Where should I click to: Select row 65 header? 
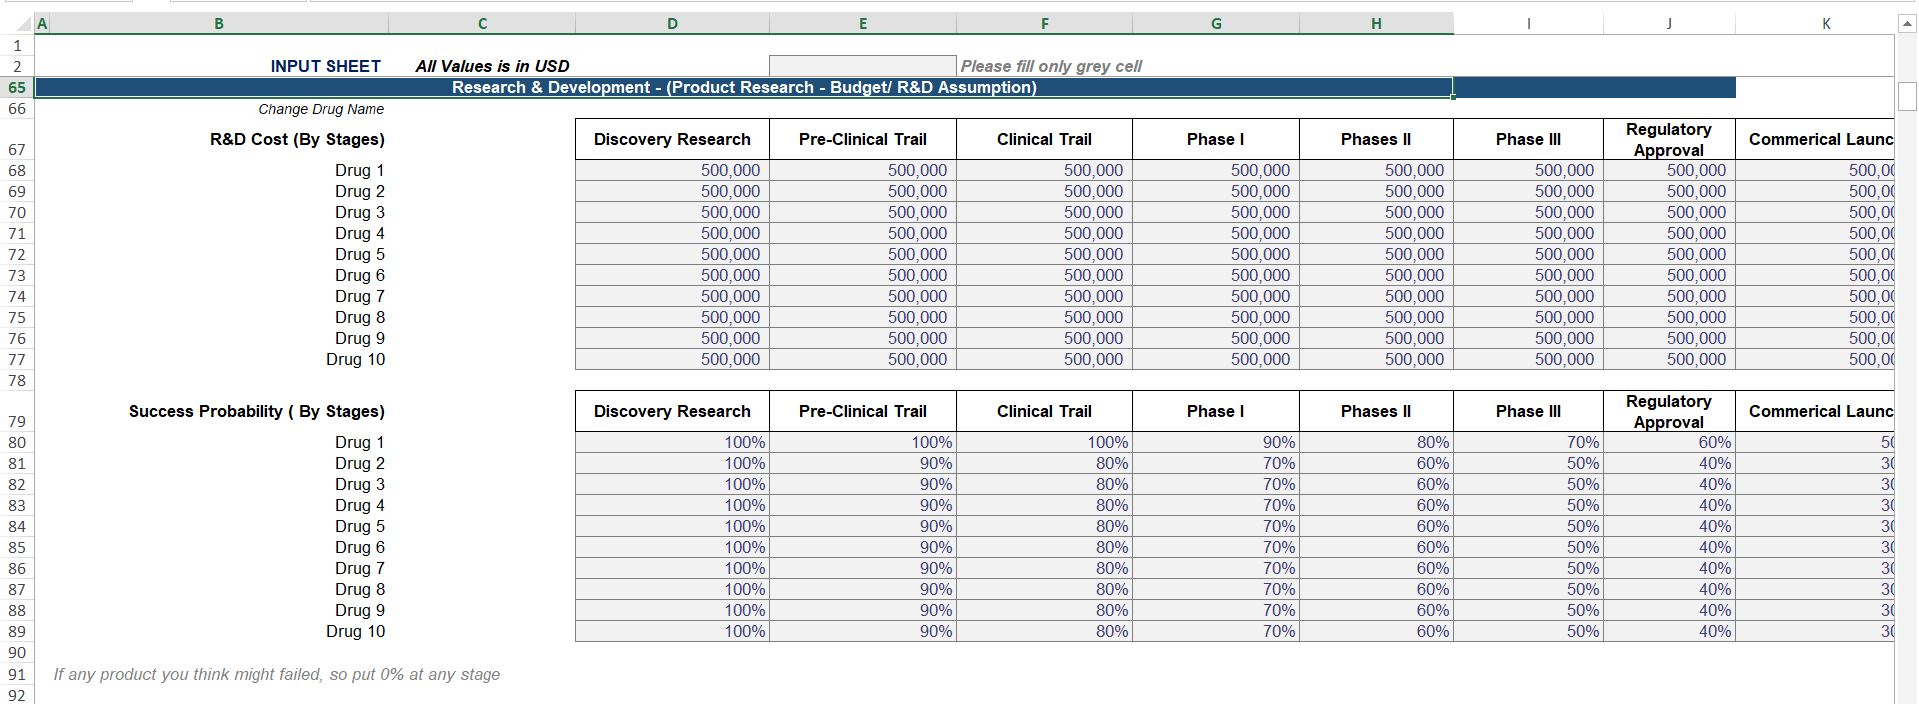[x=17, y=87]
